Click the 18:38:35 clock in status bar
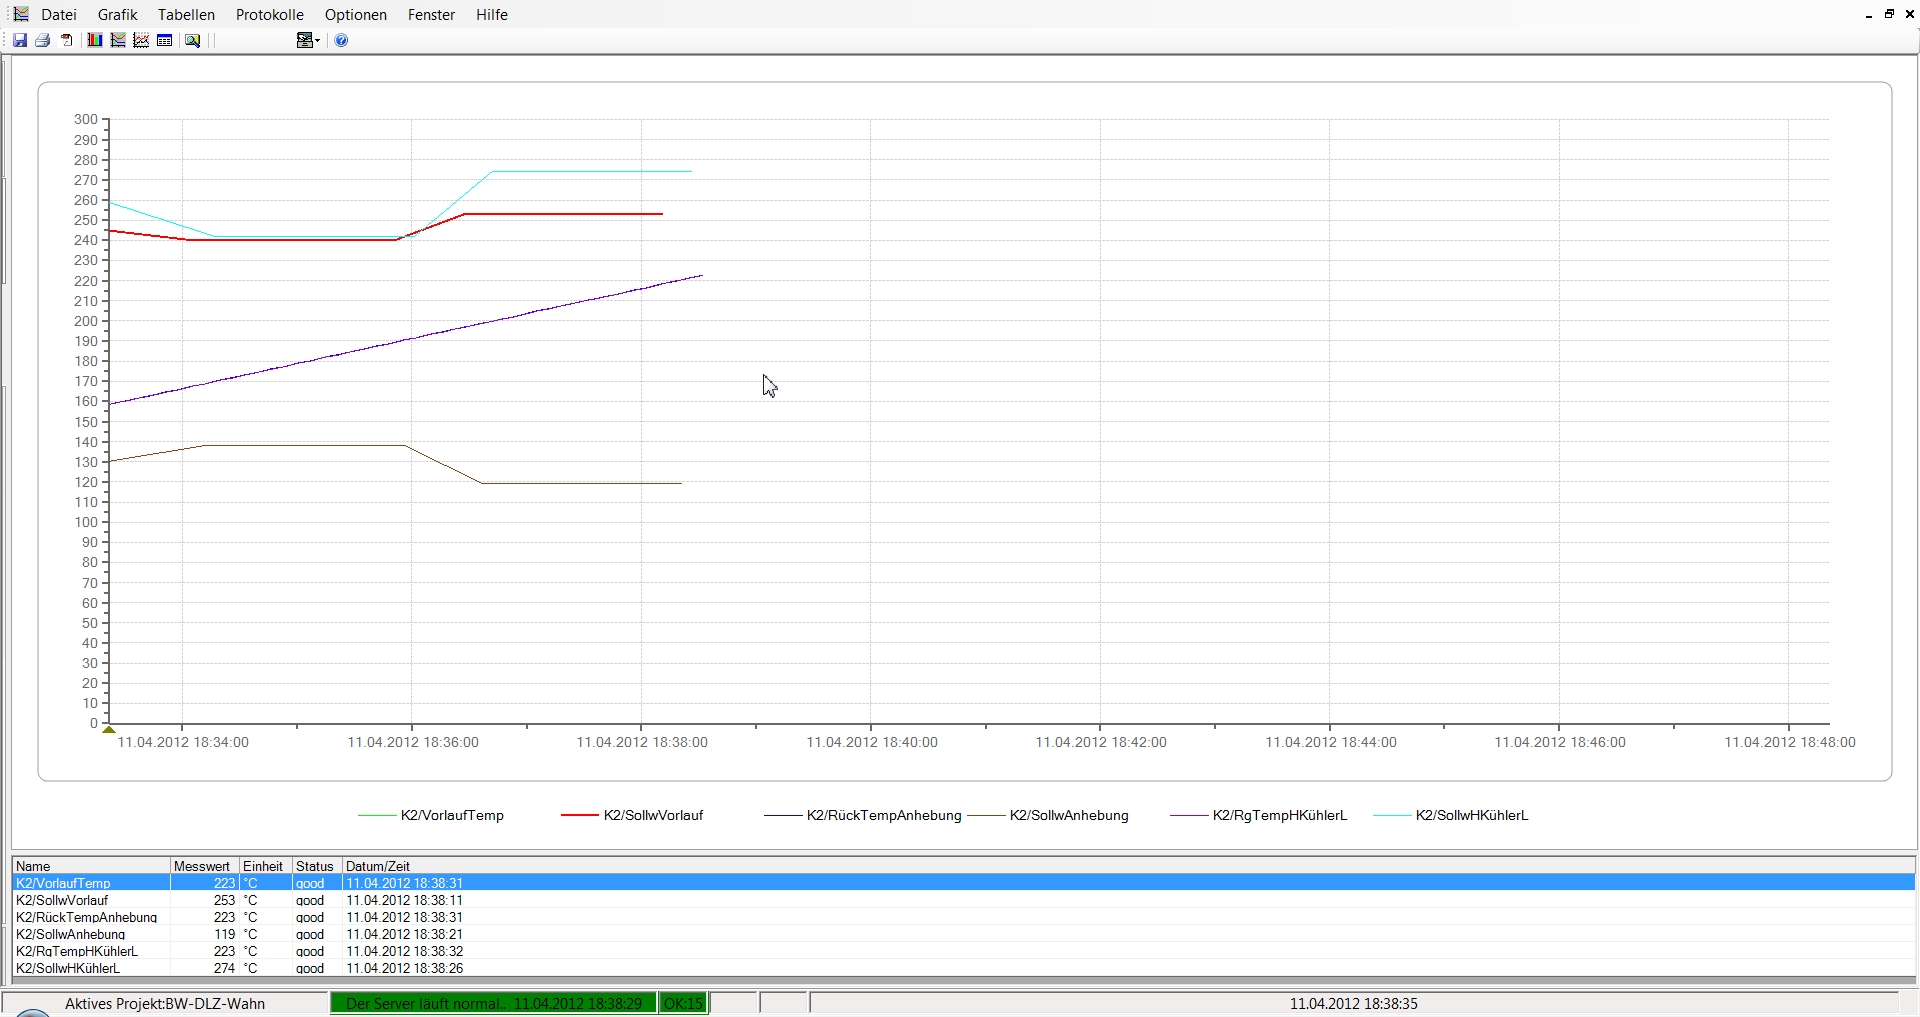This screenshot has height=1017, width=1920. 1353,1004
